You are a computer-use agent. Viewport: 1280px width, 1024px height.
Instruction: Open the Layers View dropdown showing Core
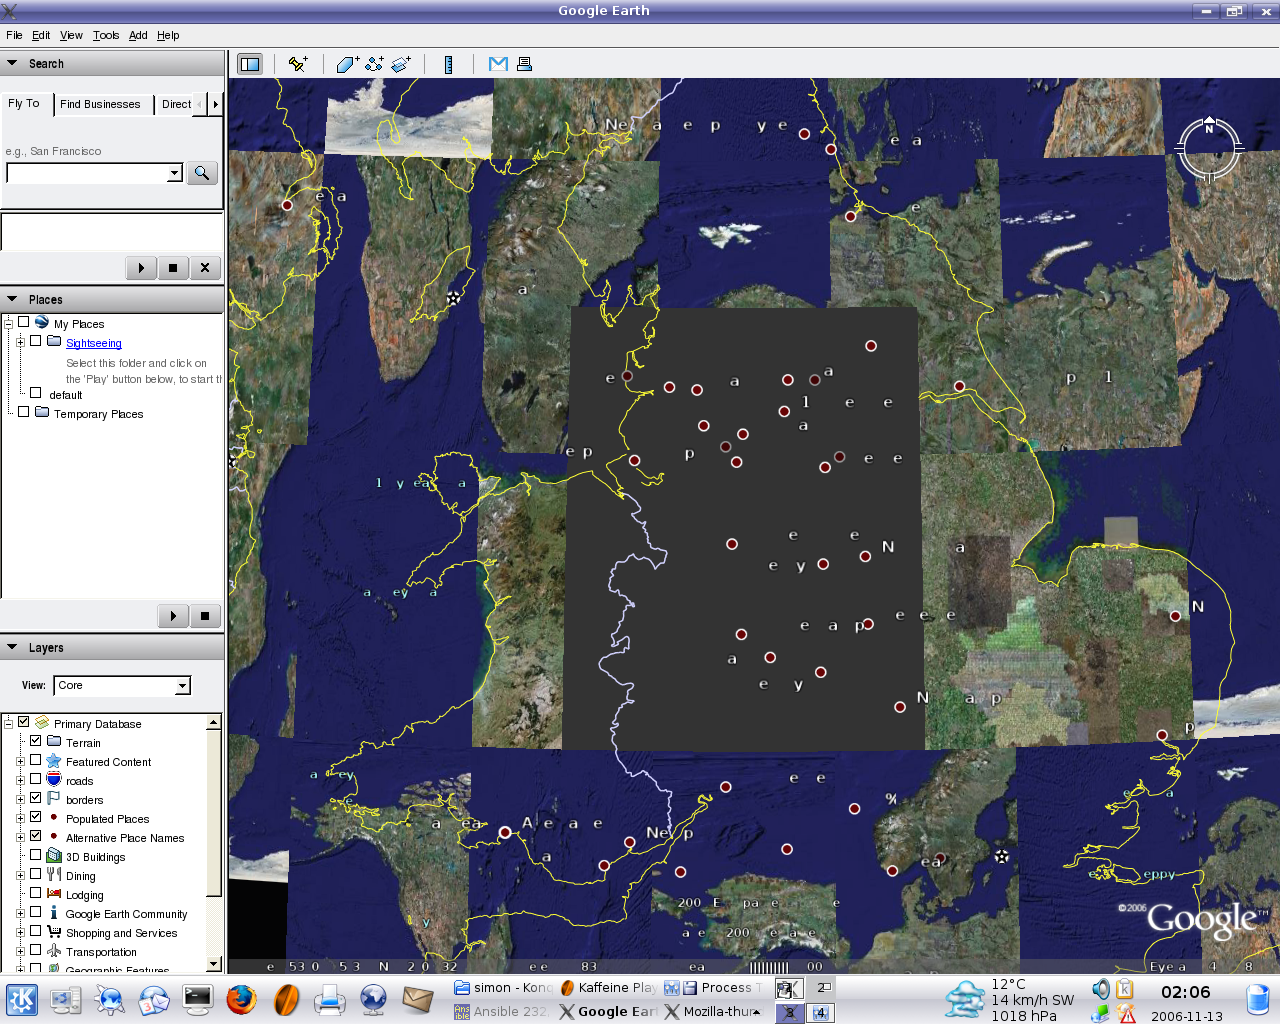coord(122,685)
